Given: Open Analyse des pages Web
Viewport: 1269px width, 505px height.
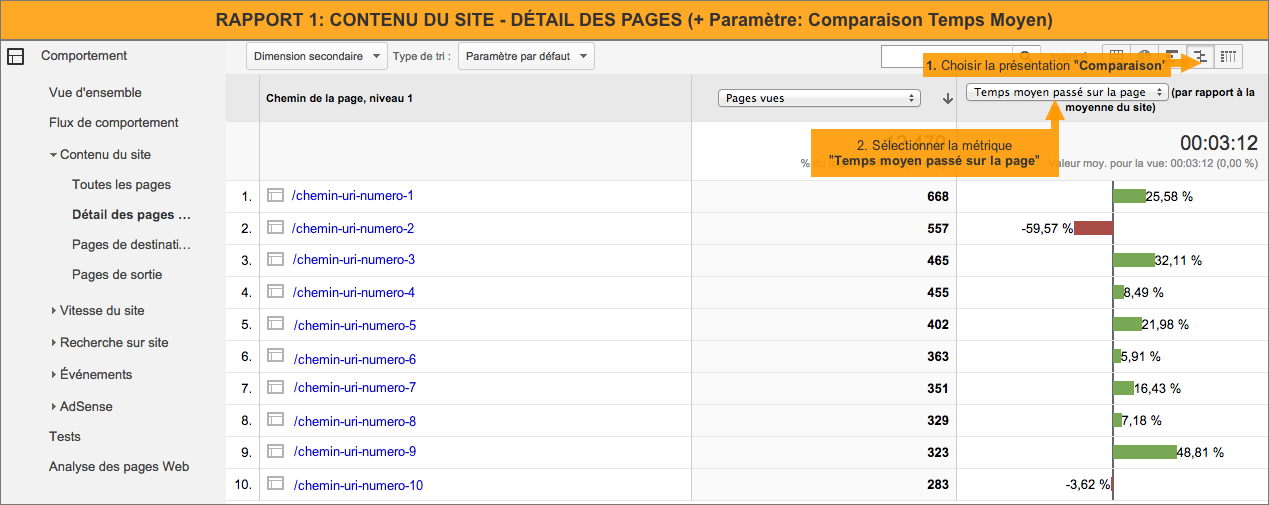Looking at the screenshot, I should [119, 467].
